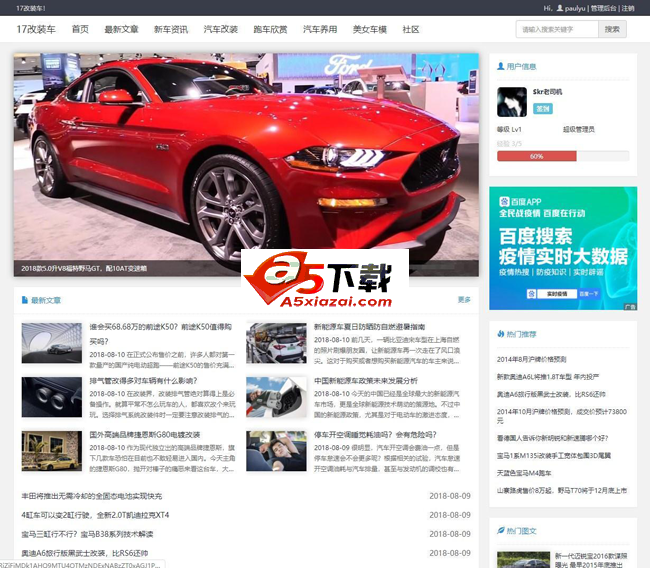Open 天蓝色宝马M4跑车 link
650x568 pixels.
click(524, 473)
